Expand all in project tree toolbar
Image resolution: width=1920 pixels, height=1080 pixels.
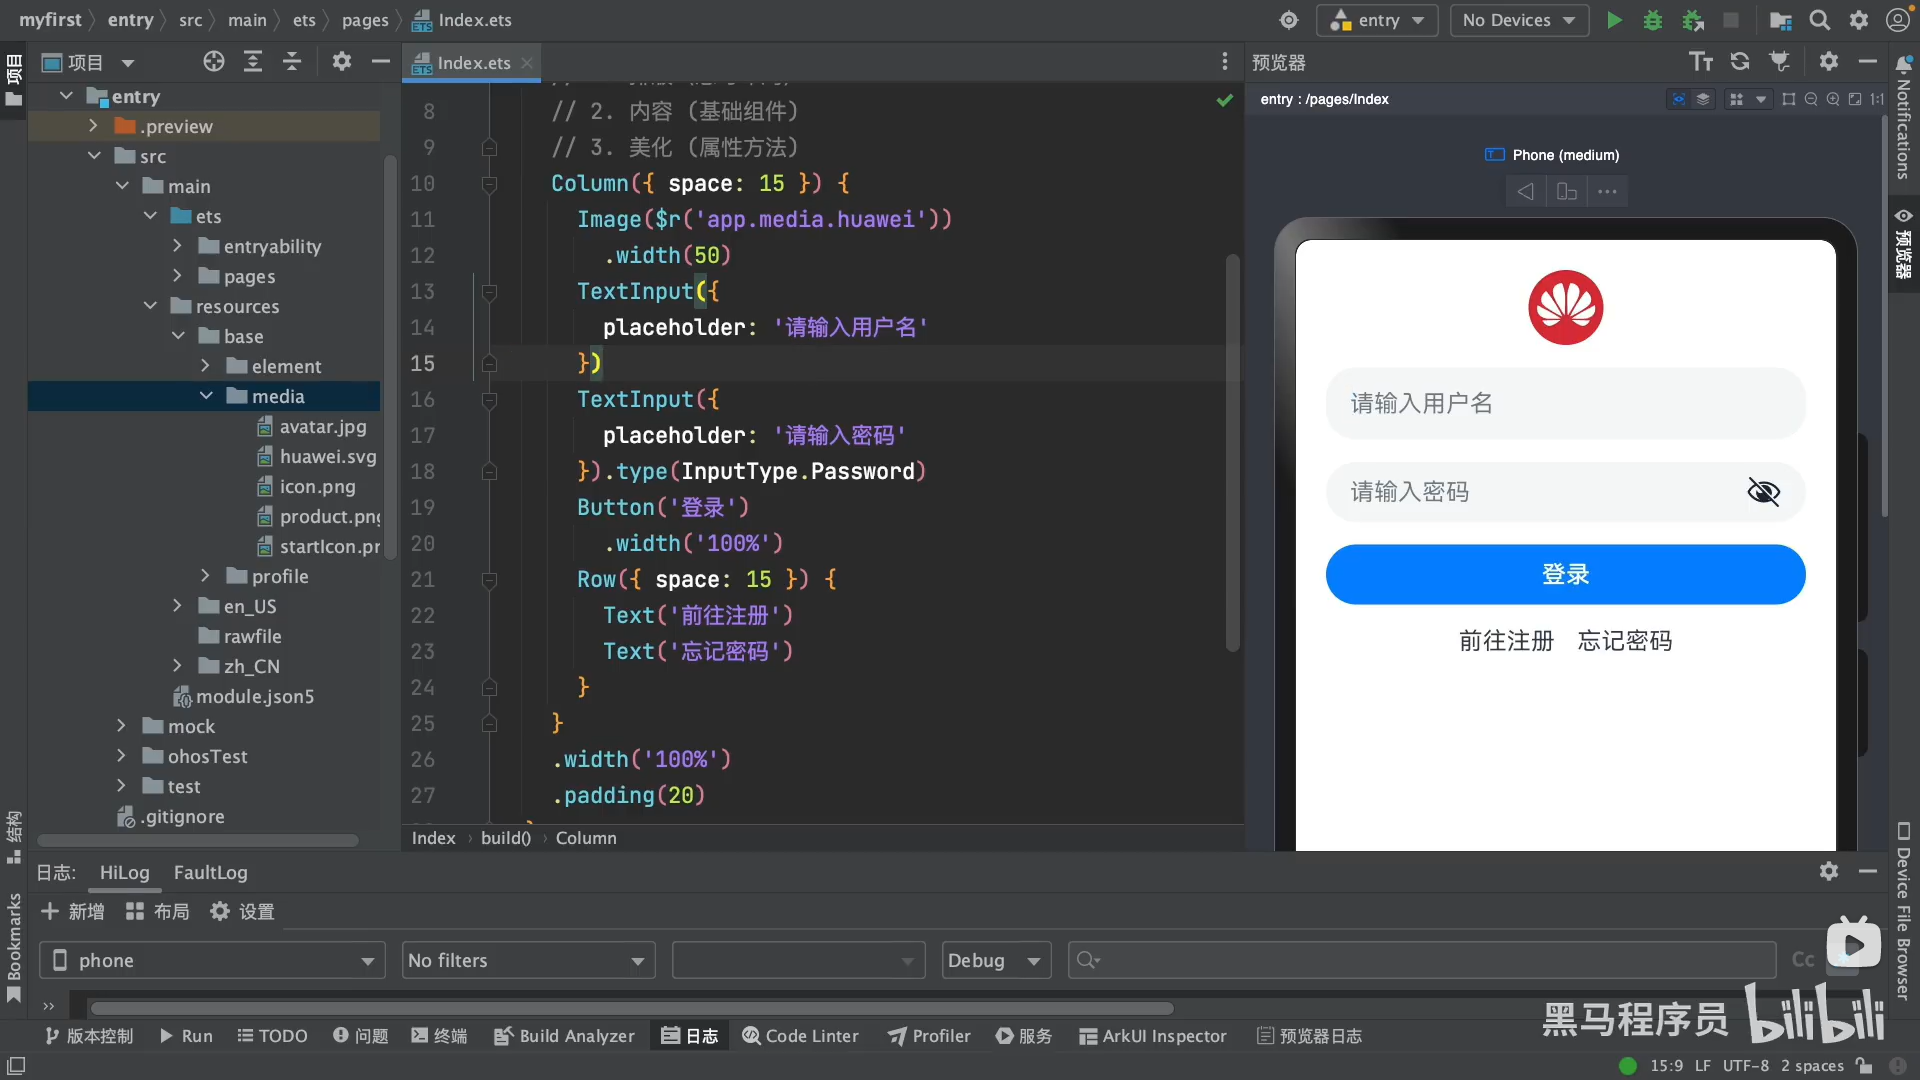[x=253, y=62]
